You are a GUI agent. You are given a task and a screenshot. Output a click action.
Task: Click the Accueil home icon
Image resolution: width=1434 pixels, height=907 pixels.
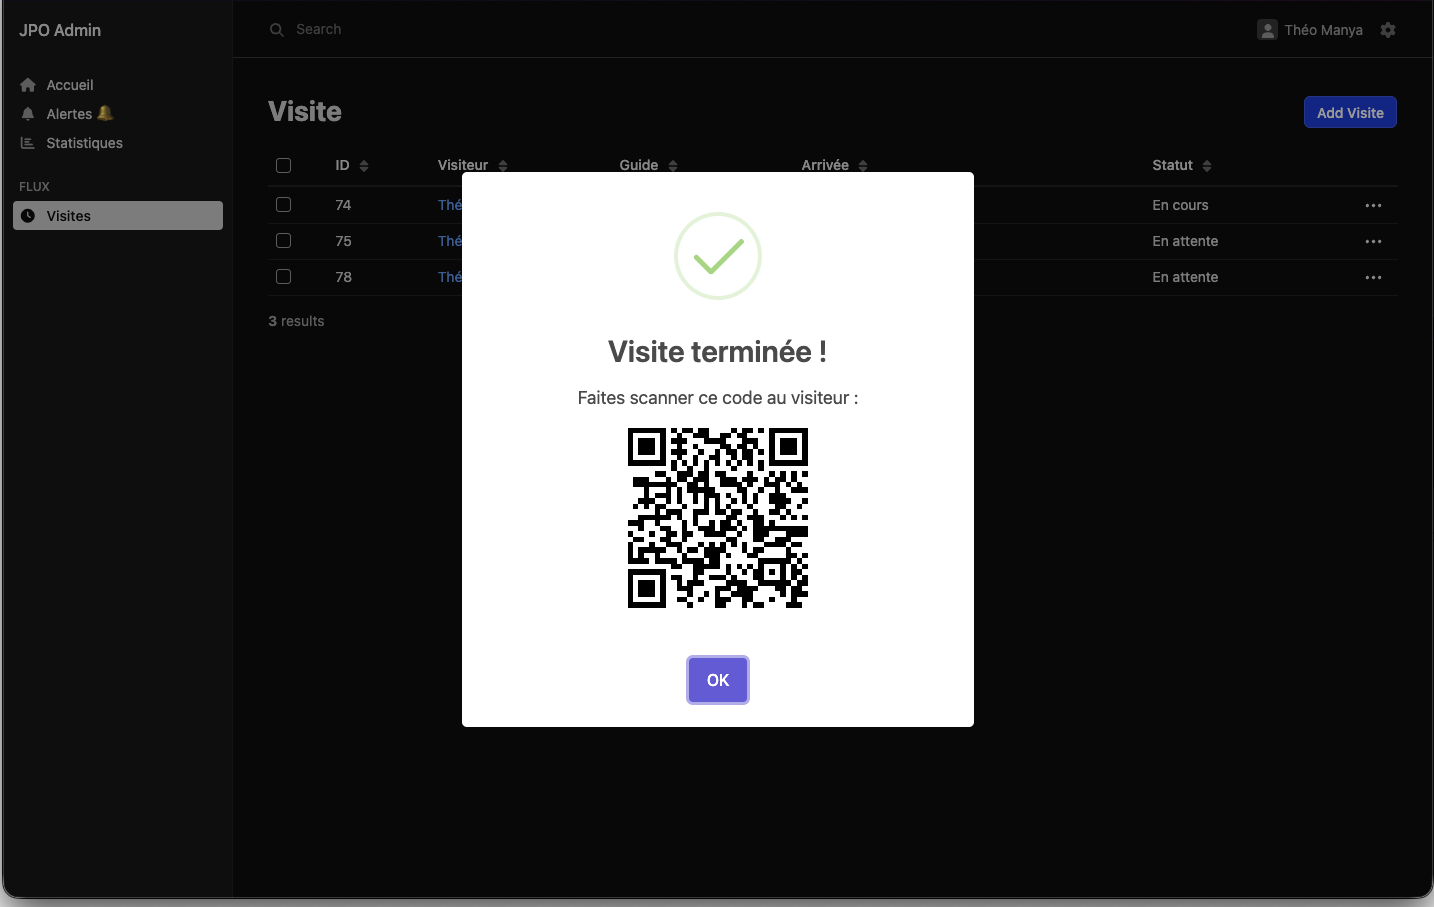[28, 85]
